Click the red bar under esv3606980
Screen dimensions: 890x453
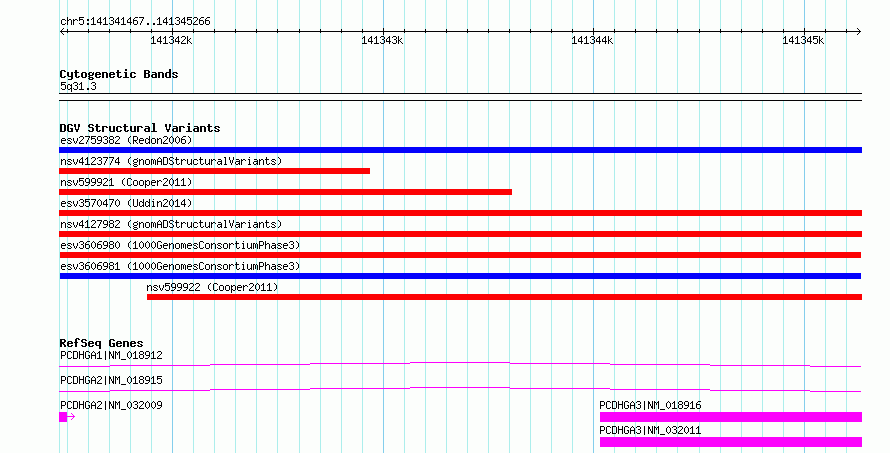pyautogui.click(x=460, y=255)
